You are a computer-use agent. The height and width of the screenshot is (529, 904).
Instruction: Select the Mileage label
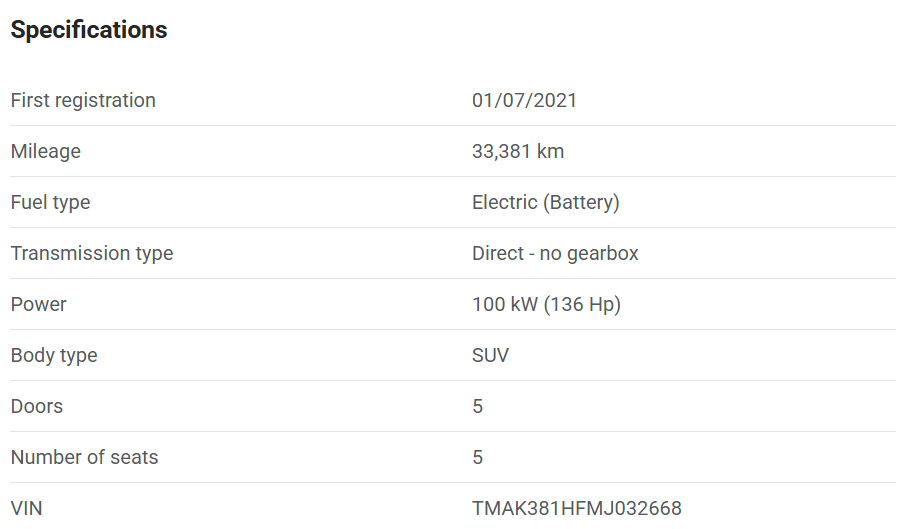click(46, 151)
